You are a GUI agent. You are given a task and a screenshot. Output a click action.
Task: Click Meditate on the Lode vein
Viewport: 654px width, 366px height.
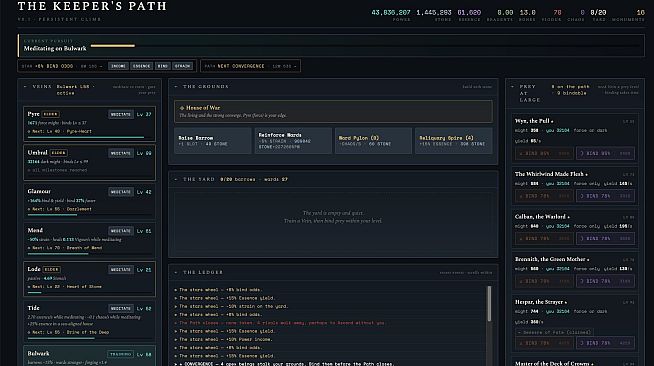[121, 270]
